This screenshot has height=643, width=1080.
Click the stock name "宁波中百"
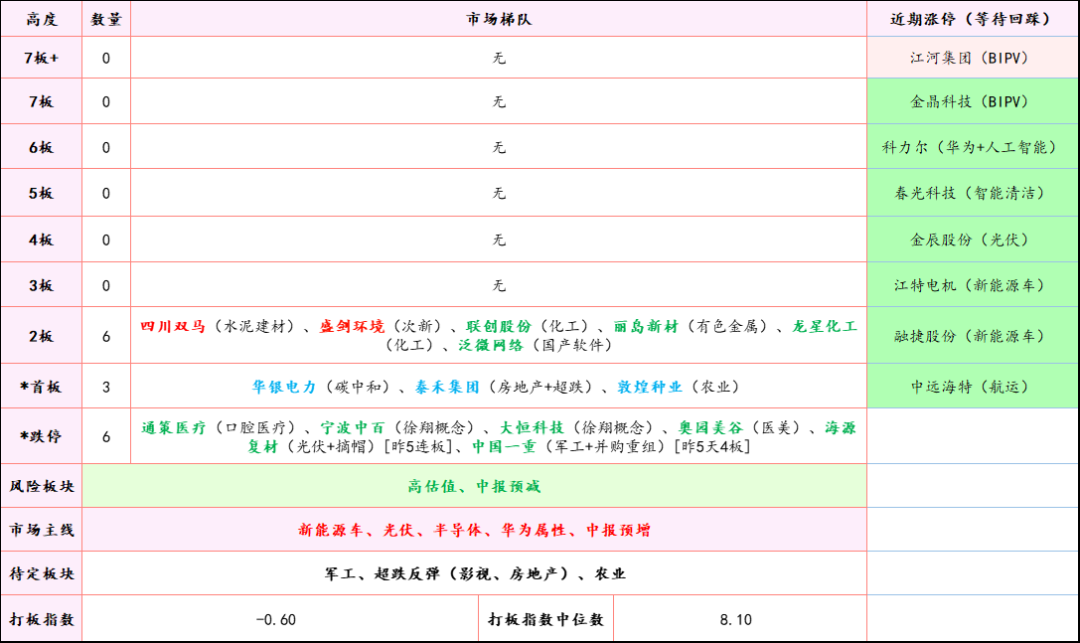click(x=352, y=428)
